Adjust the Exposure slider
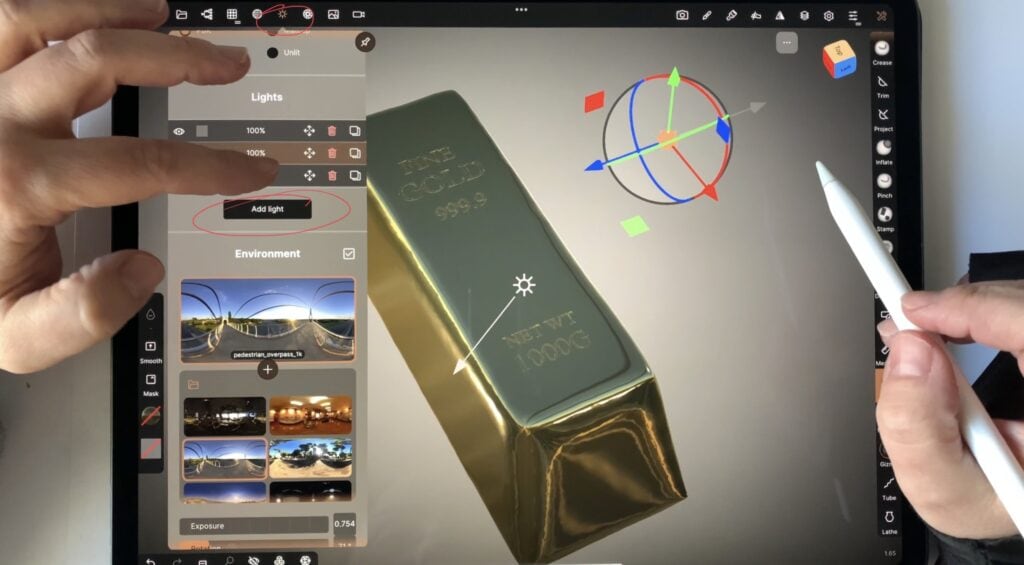Viewport: 1024px width, 565px height. [x=254, y=525]
